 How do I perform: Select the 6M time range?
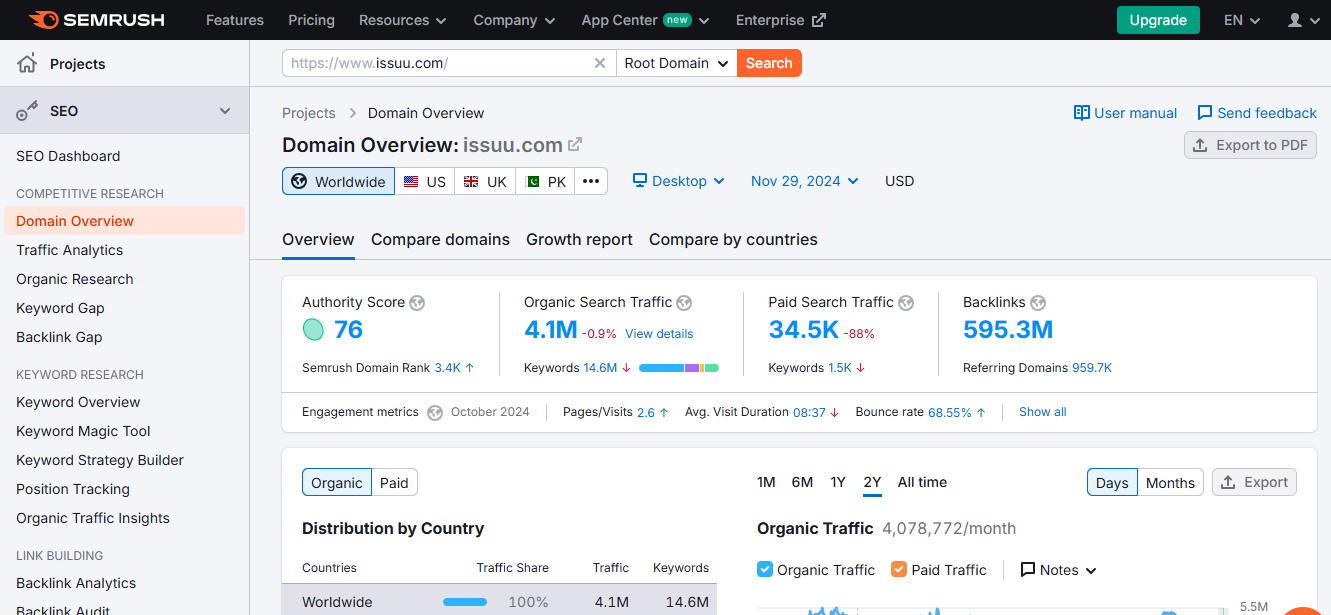802,482
